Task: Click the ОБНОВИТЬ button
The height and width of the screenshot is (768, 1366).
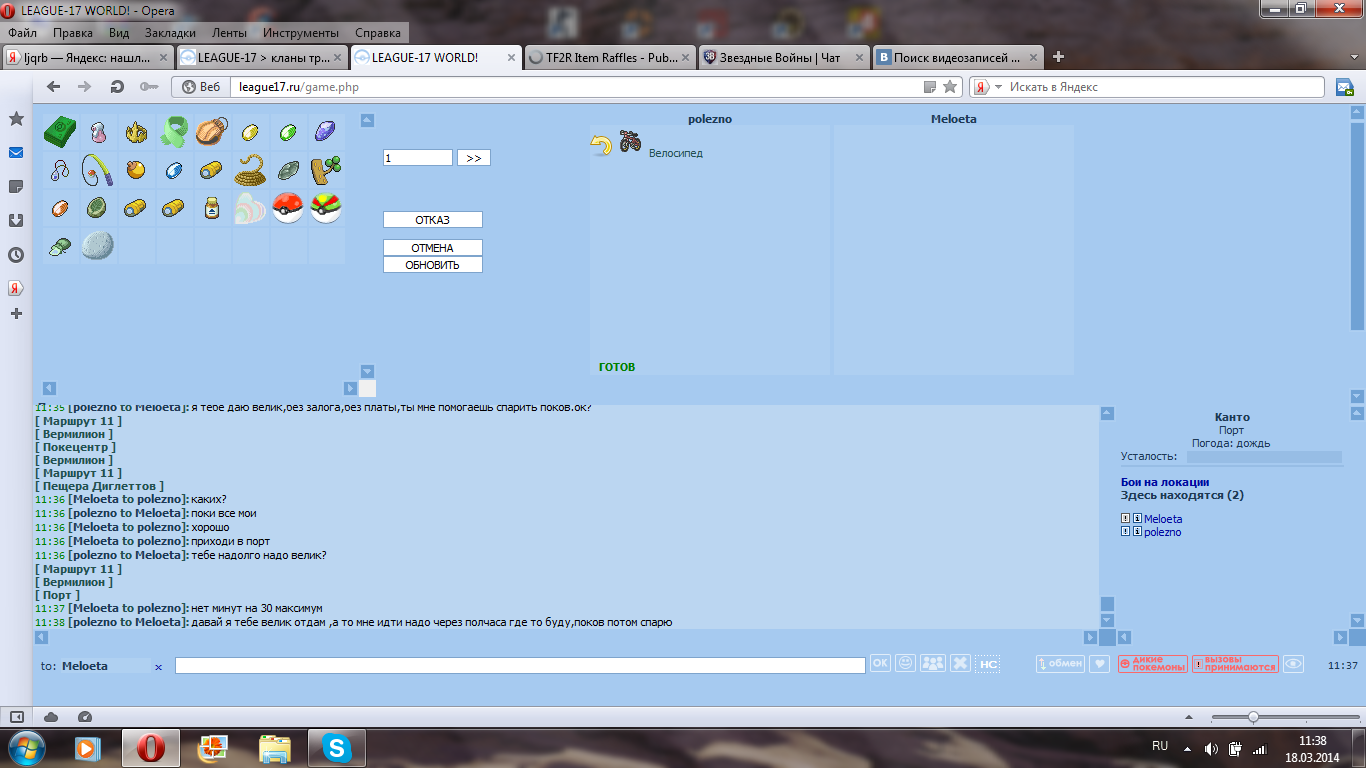Action: 433,265
